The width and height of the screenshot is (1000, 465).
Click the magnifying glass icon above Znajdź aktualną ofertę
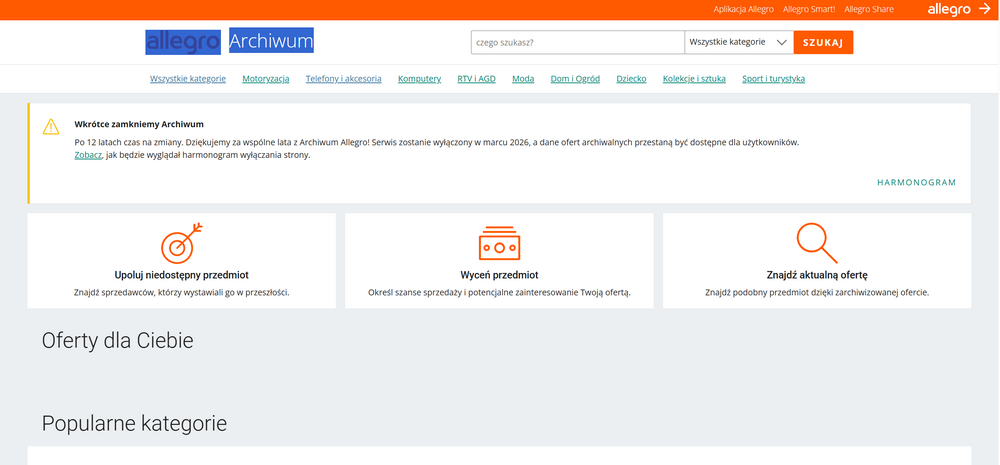(x=816, y=243)
